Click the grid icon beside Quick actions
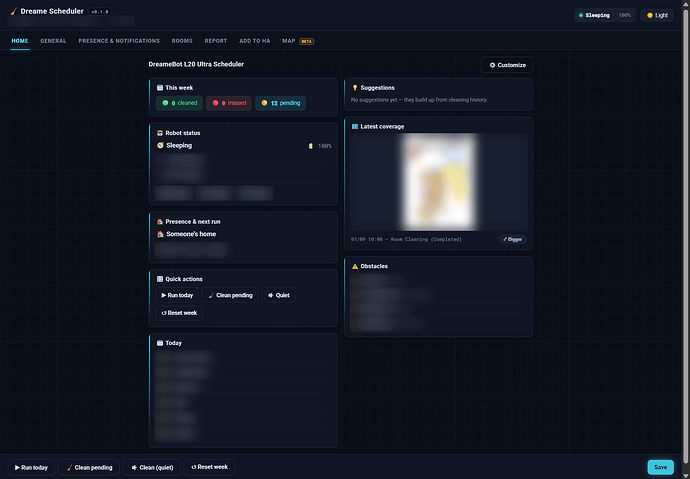This screenshot has height=479, width=690. coord(160,279)
